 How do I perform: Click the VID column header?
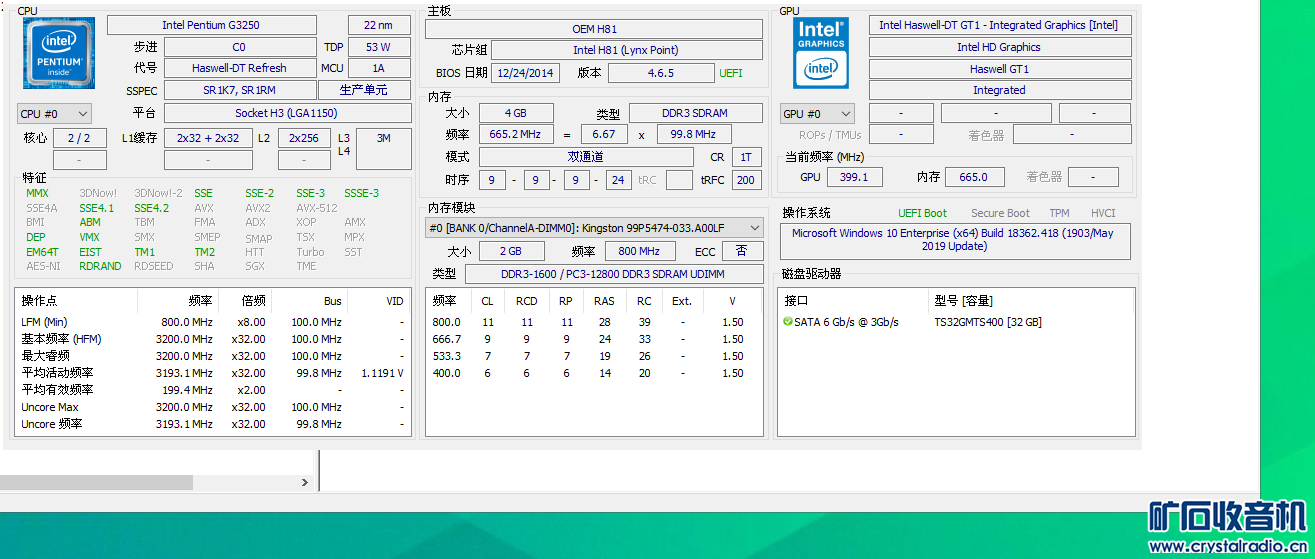tap(394, 301)
